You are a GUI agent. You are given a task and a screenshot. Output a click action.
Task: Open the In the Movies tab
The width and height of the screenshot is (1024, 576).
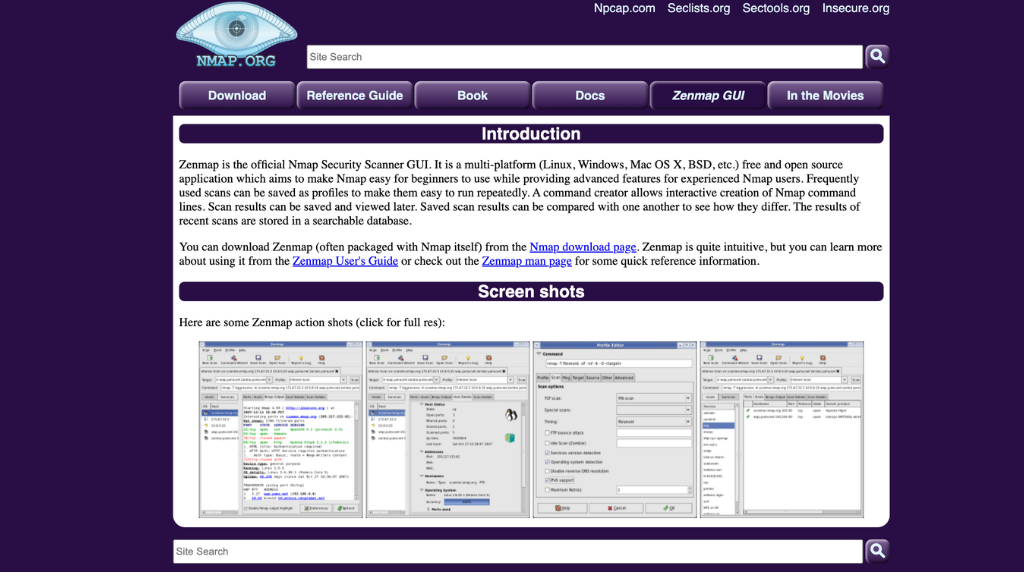pos(825,95)
